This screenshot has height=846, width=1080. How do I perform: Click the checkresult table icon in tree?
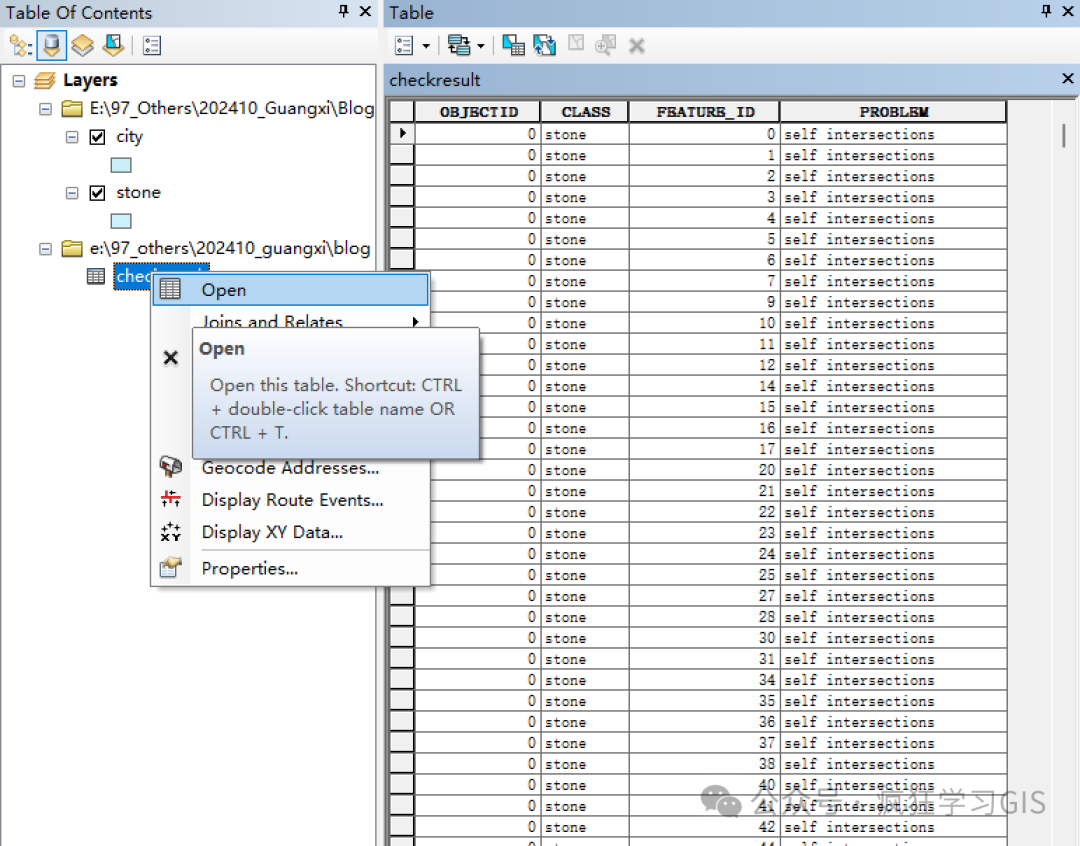coord(96,276)
